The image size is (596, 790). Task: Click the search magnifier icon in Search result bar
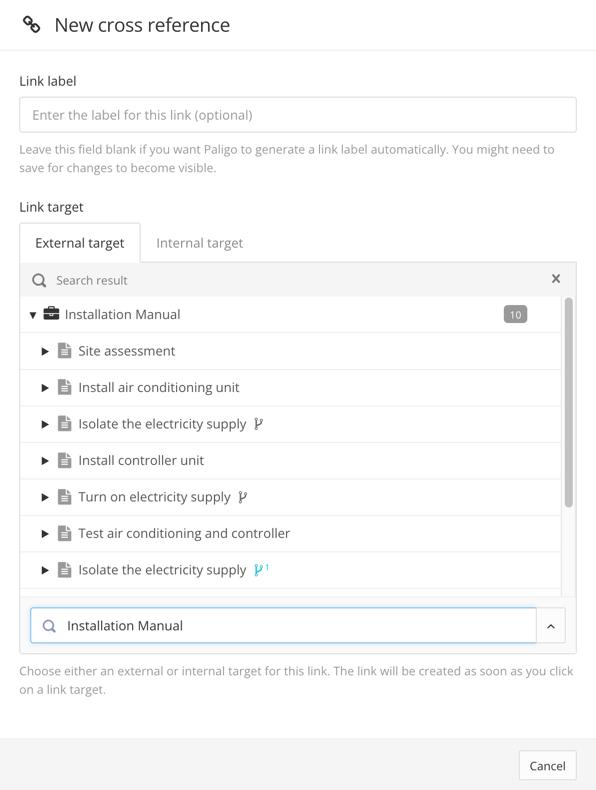[x=39, y=280]
